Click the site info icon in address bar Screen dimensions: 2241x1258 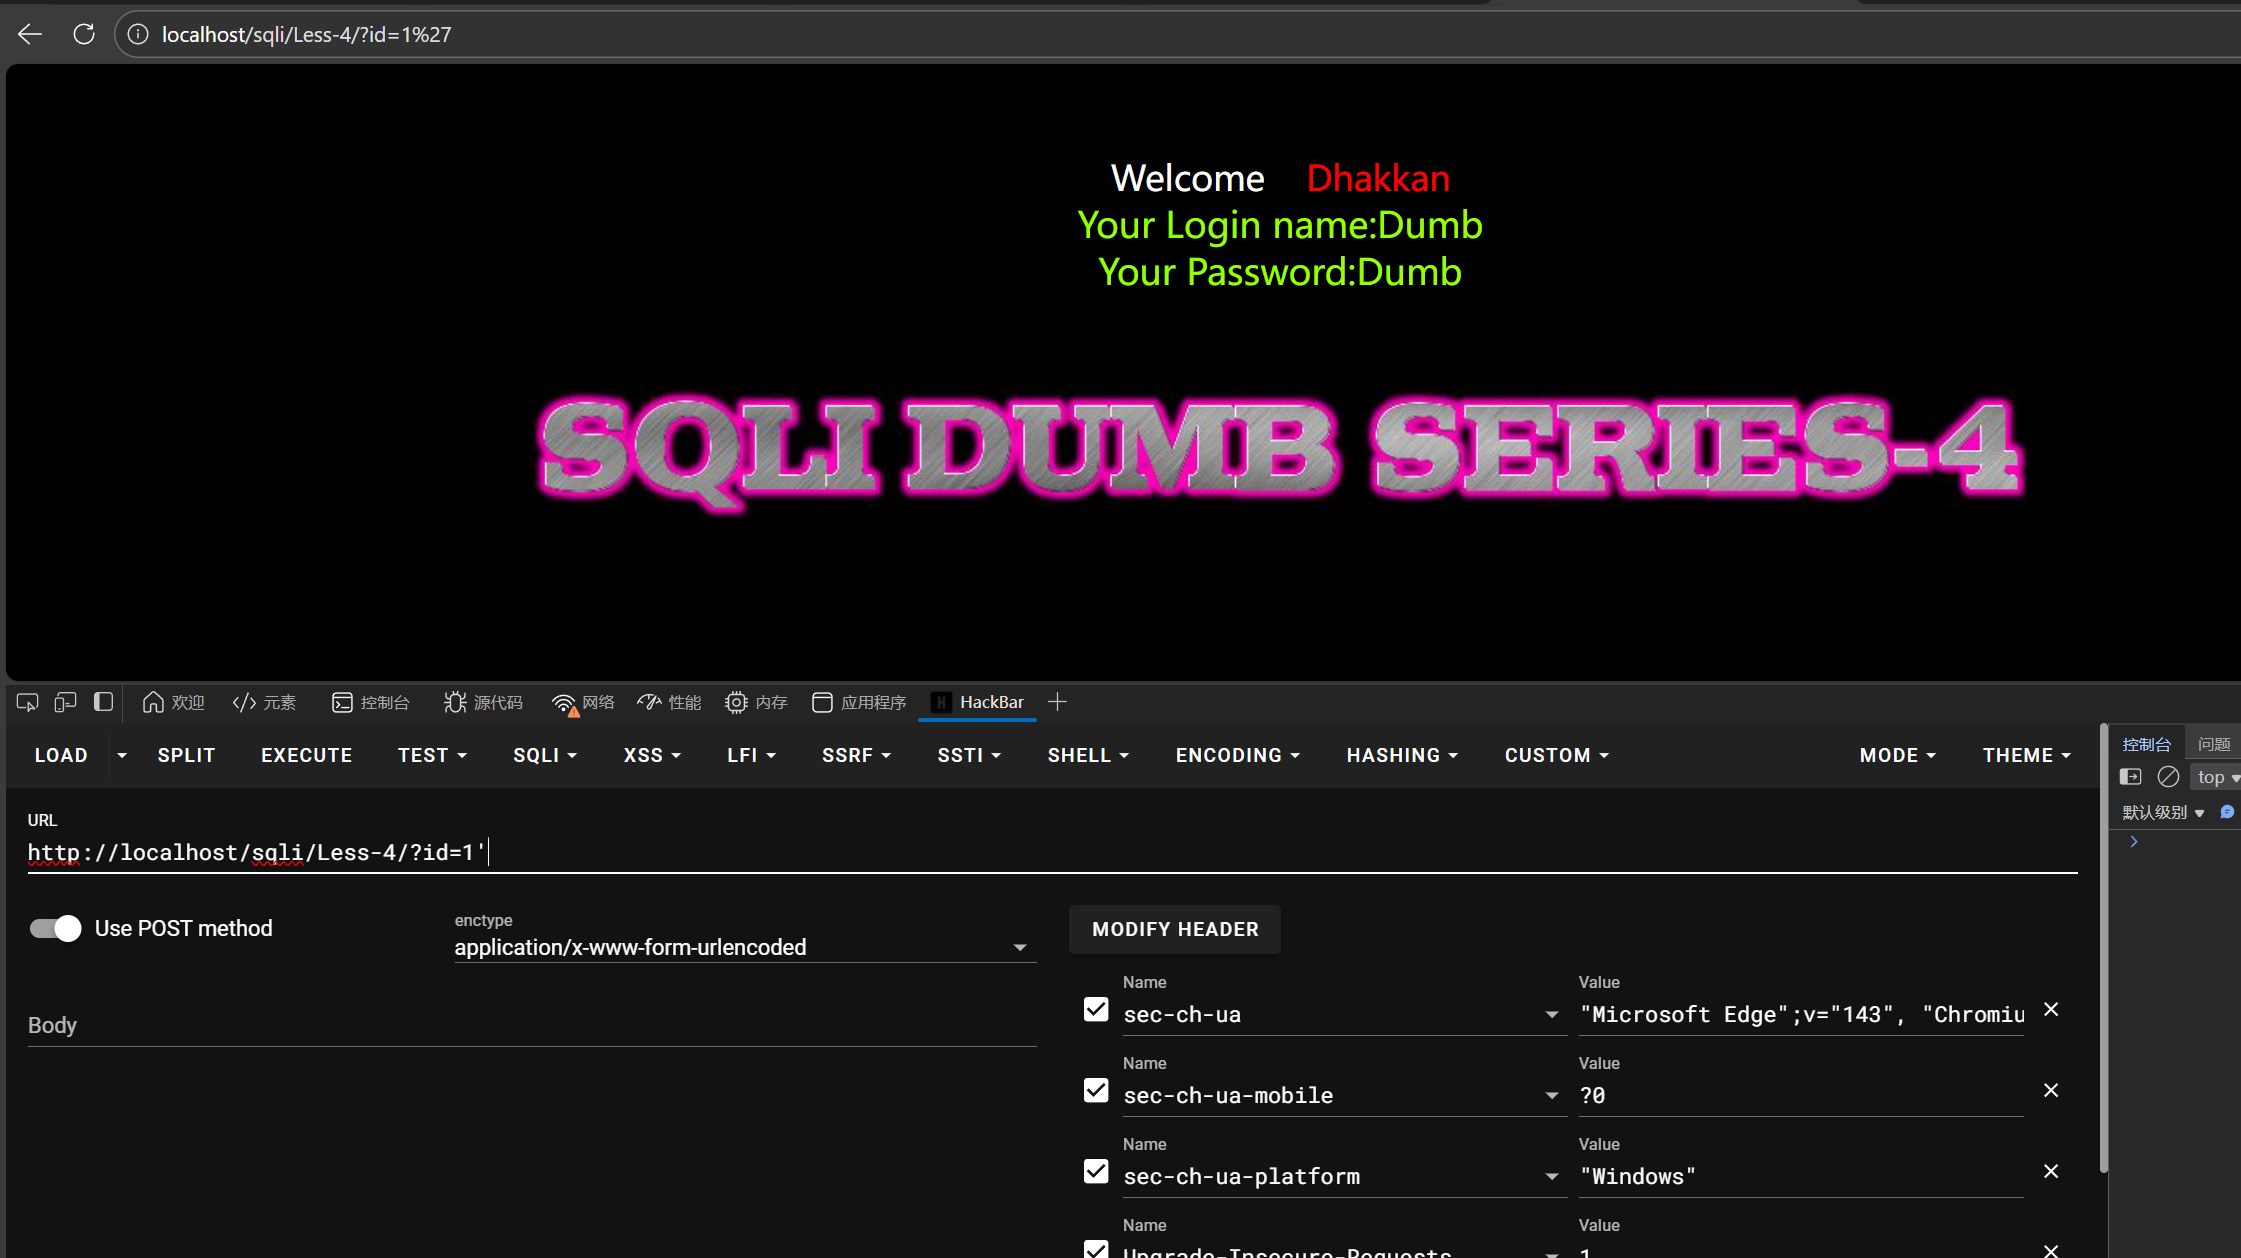(x=138, y=34)
